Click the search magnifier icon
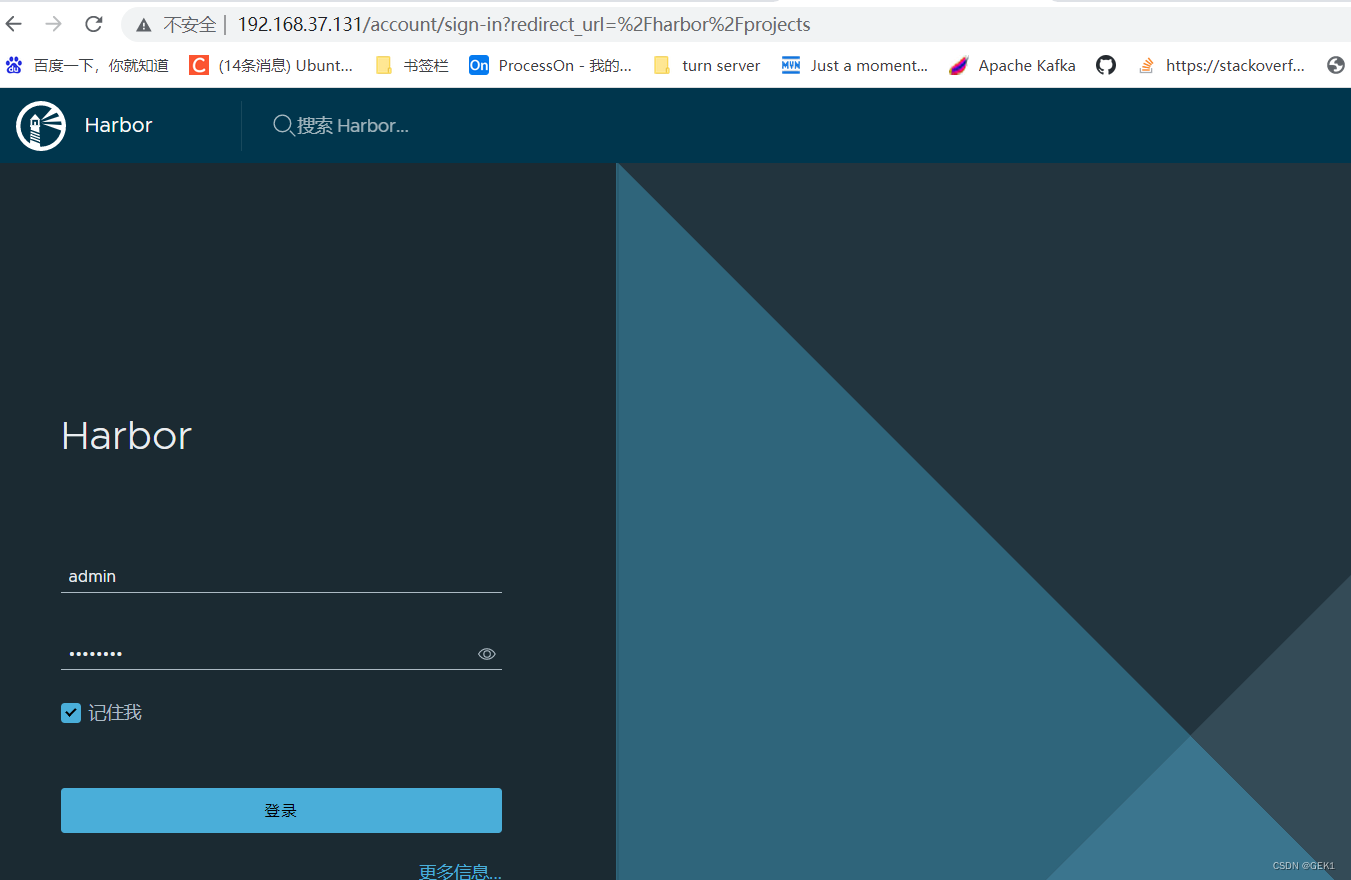The width and height of the screenshot is (1351, 880). 284,125
